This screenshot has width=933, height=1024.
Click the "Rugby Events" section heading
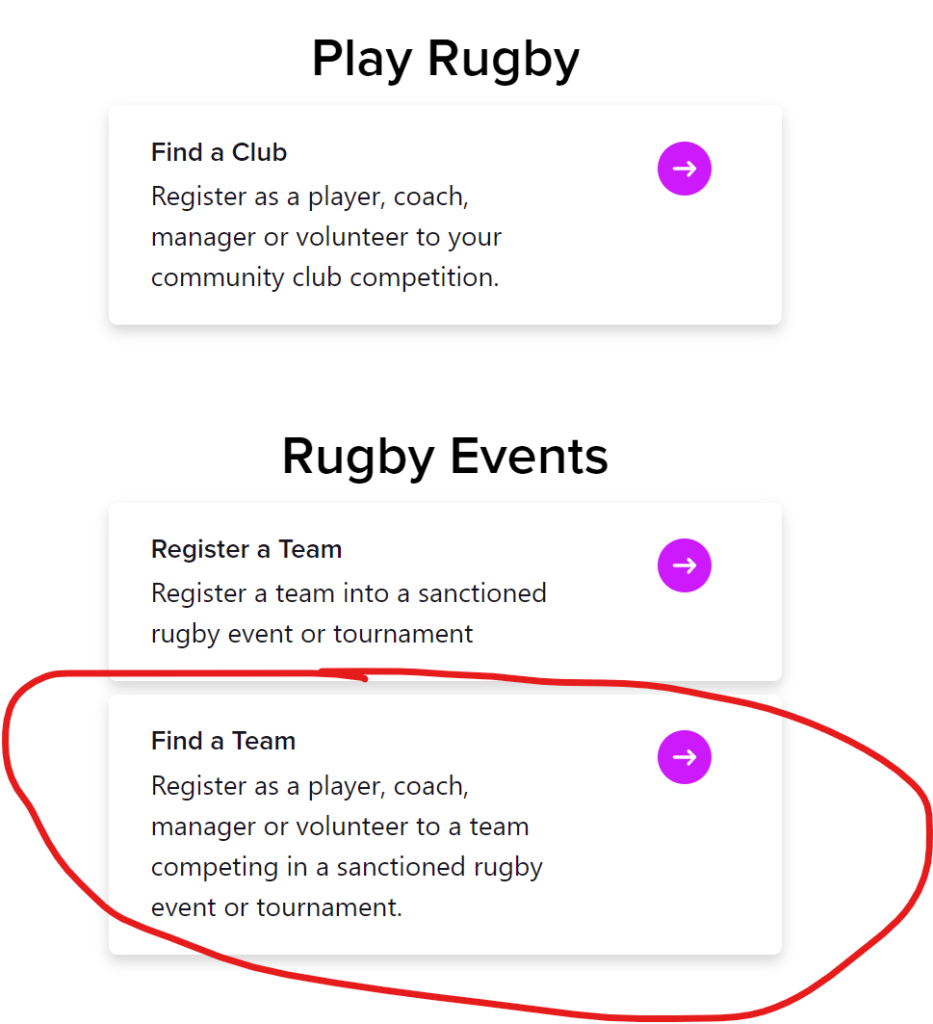[445, 456]
